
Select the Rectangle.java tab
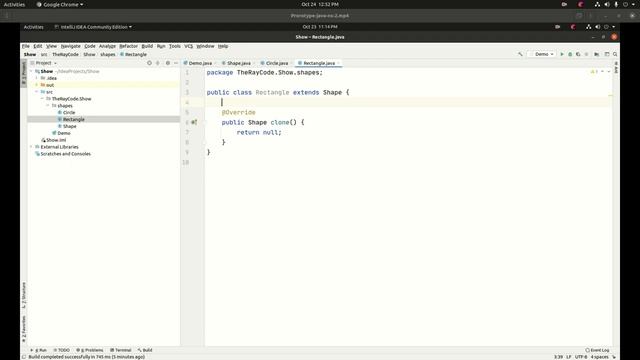318,63
